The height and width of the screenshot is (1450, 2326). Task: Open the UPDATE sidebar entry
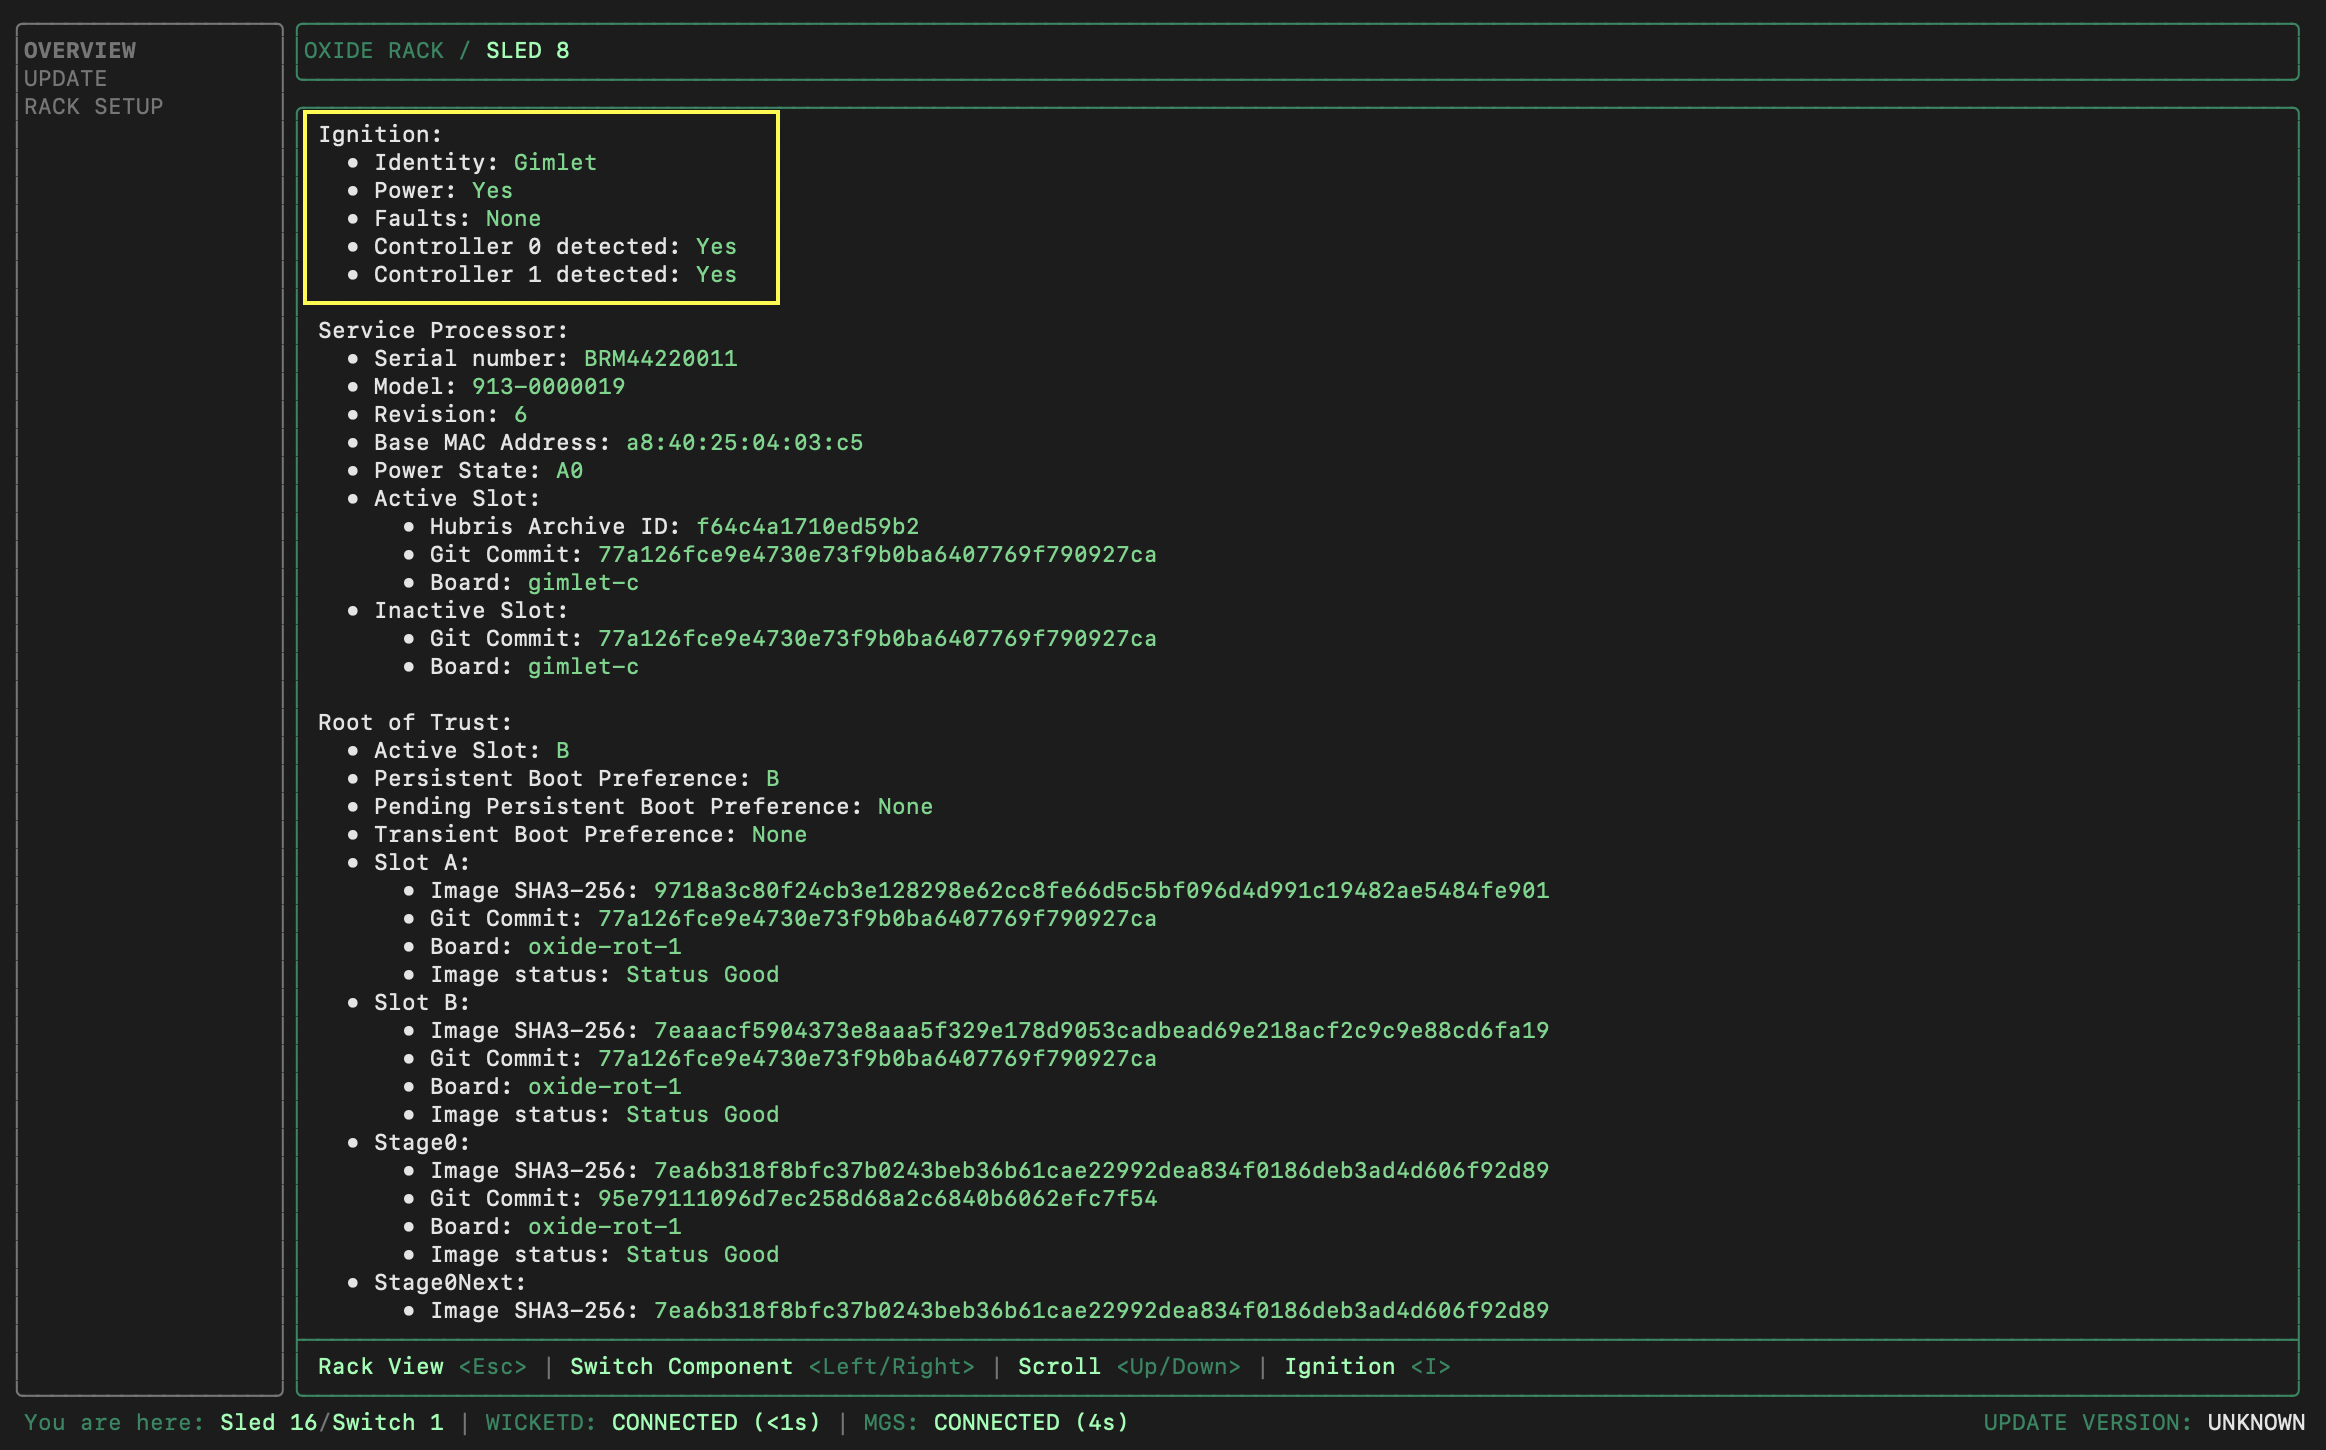pos(65,78)
